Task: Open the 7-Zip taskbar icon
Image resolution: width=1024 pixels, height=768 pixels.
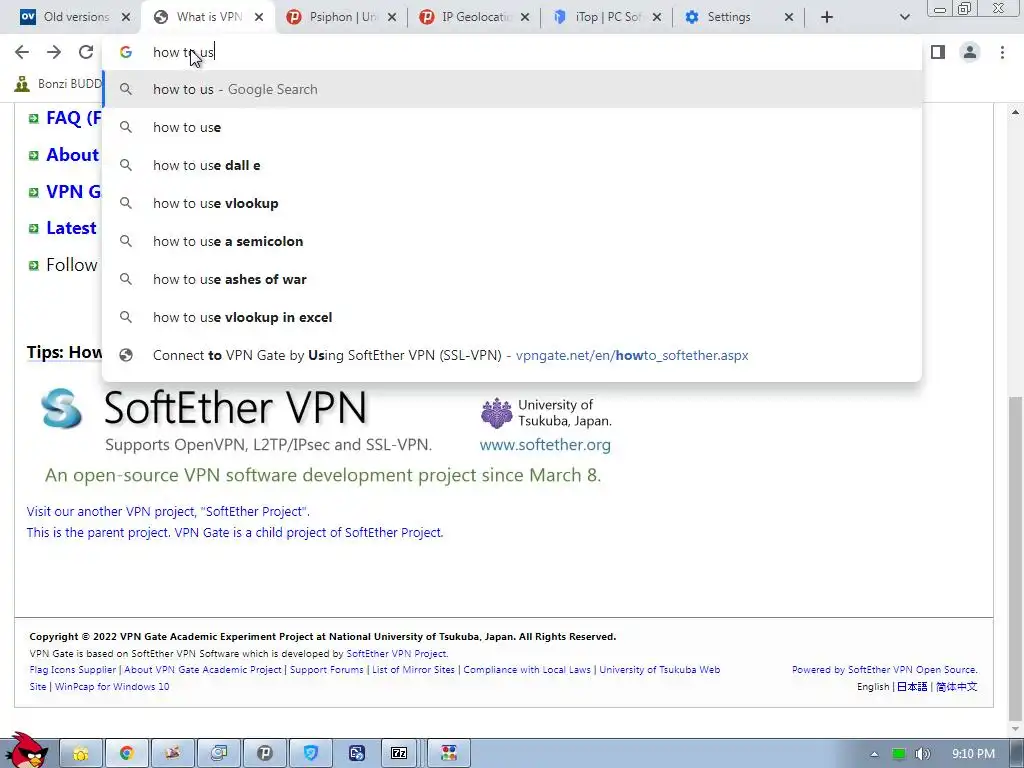Action: (399, 754)
